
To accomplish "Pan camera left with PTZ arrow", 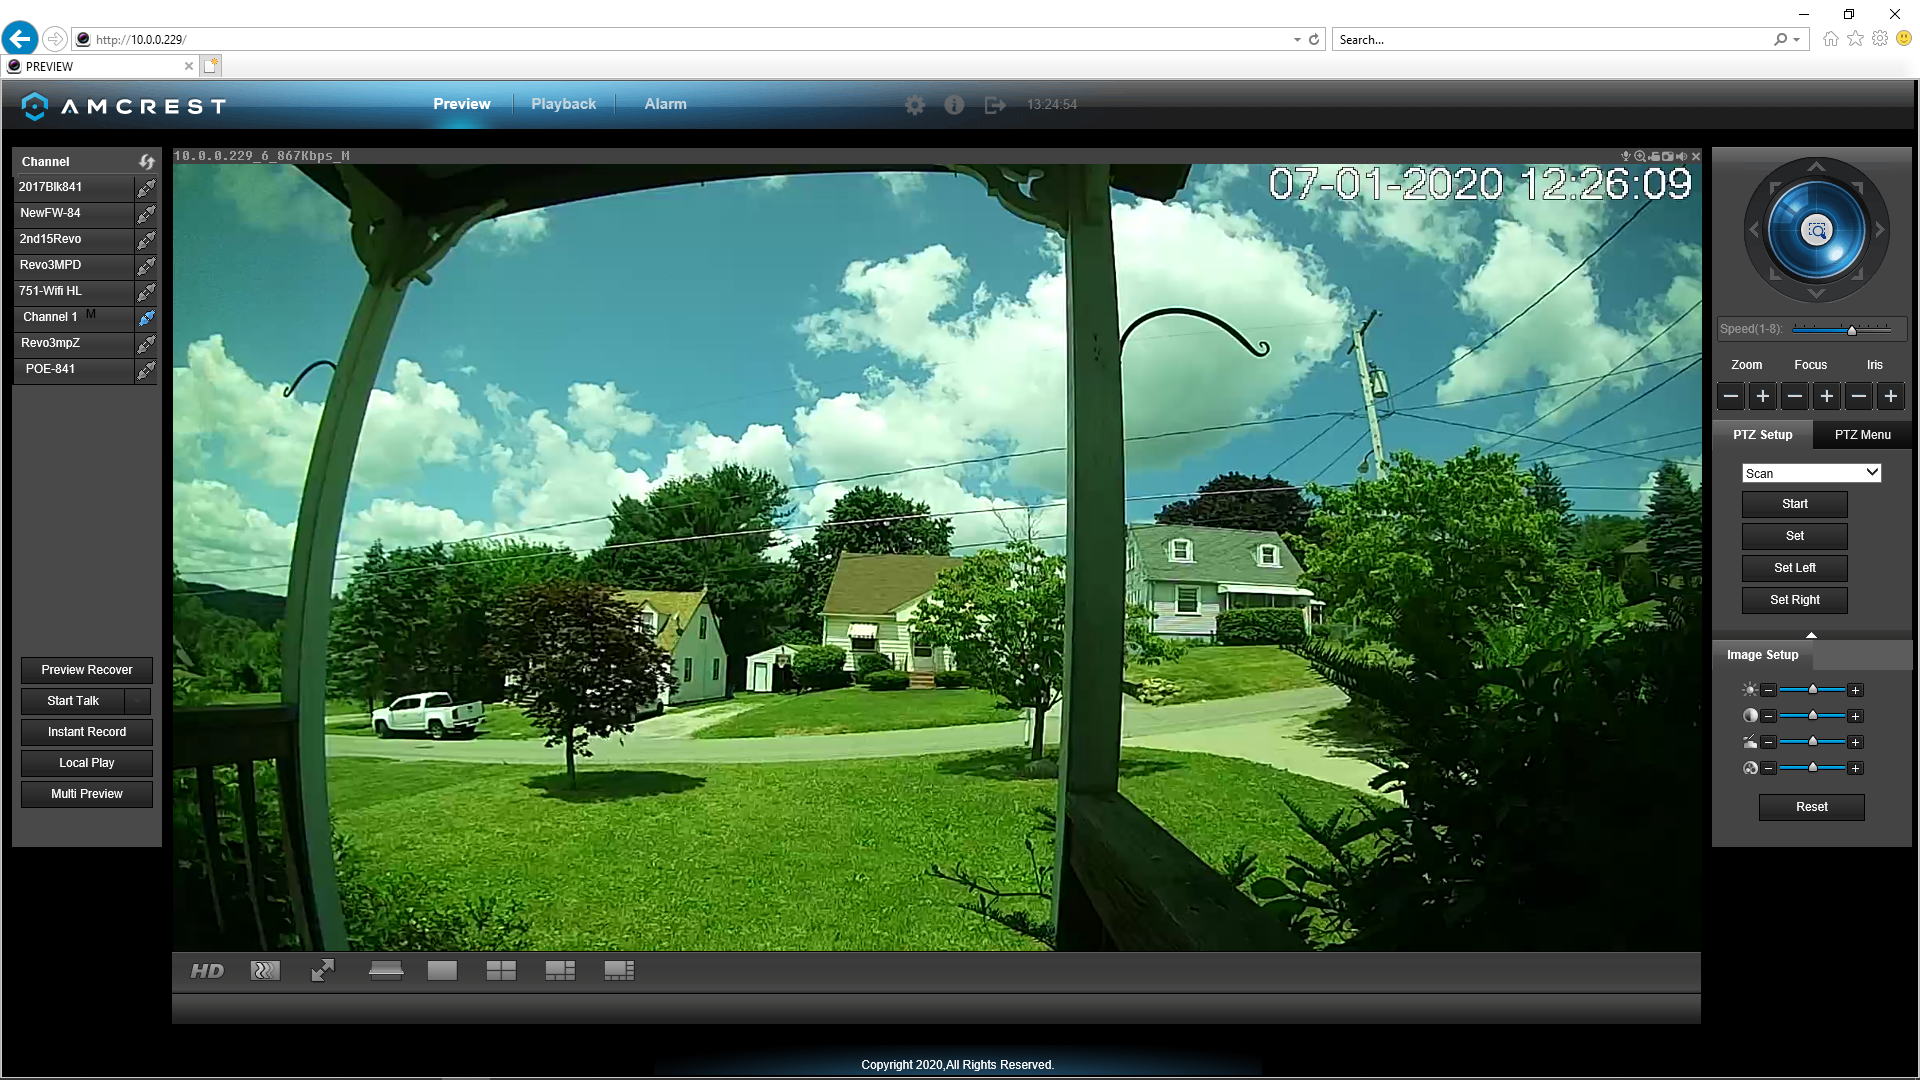I will tap(1753, 230).
